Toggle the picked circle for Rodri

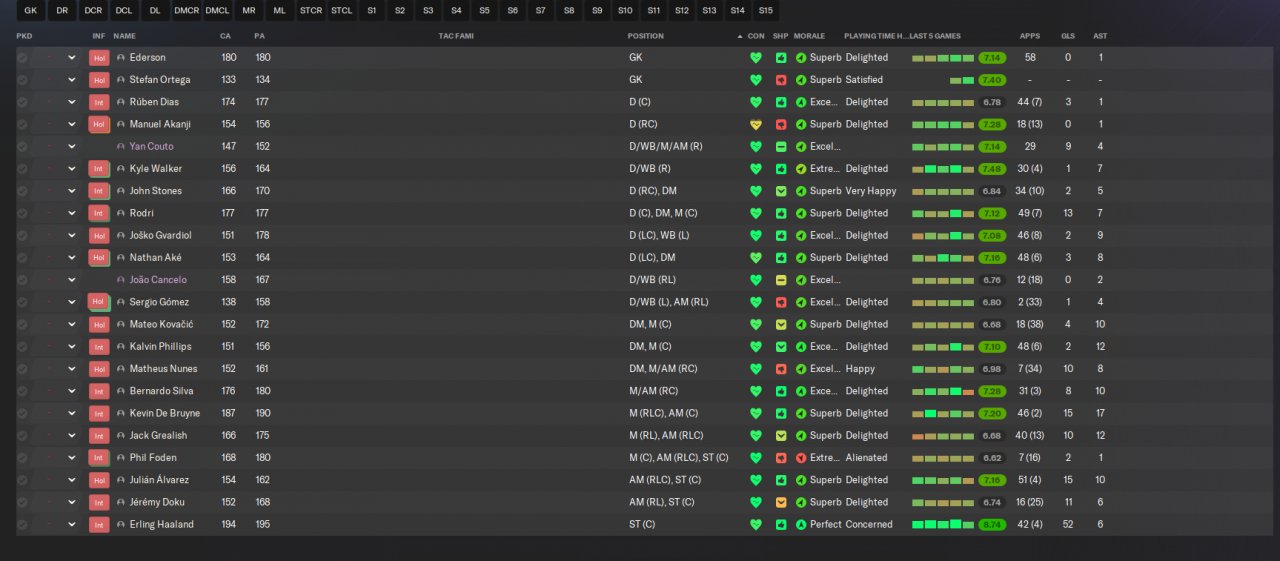point(22,213)
